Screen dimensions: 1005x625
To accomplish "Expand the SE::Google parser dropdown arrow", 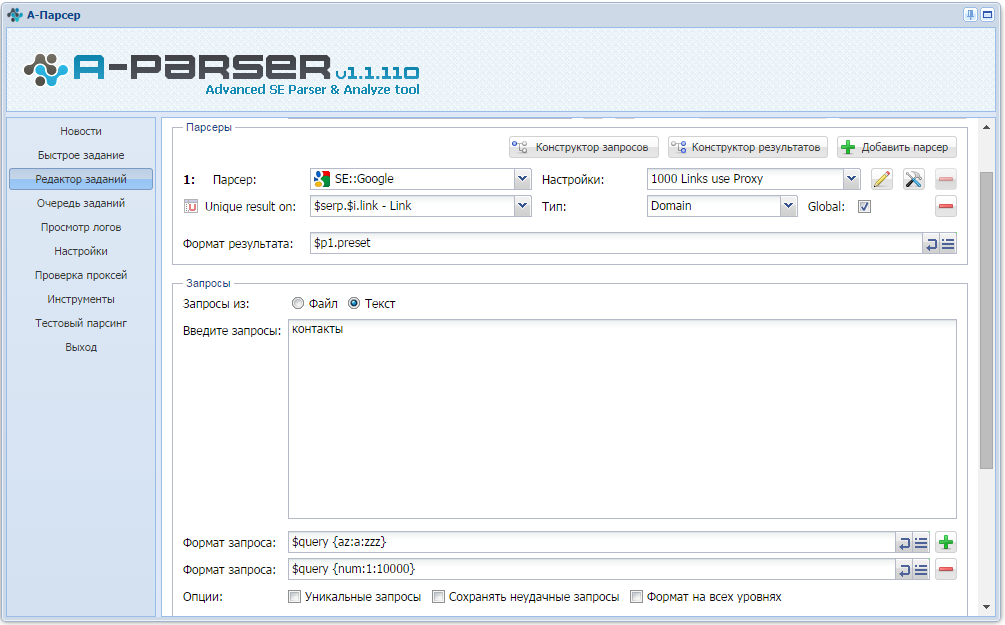I will coord(522,179).
